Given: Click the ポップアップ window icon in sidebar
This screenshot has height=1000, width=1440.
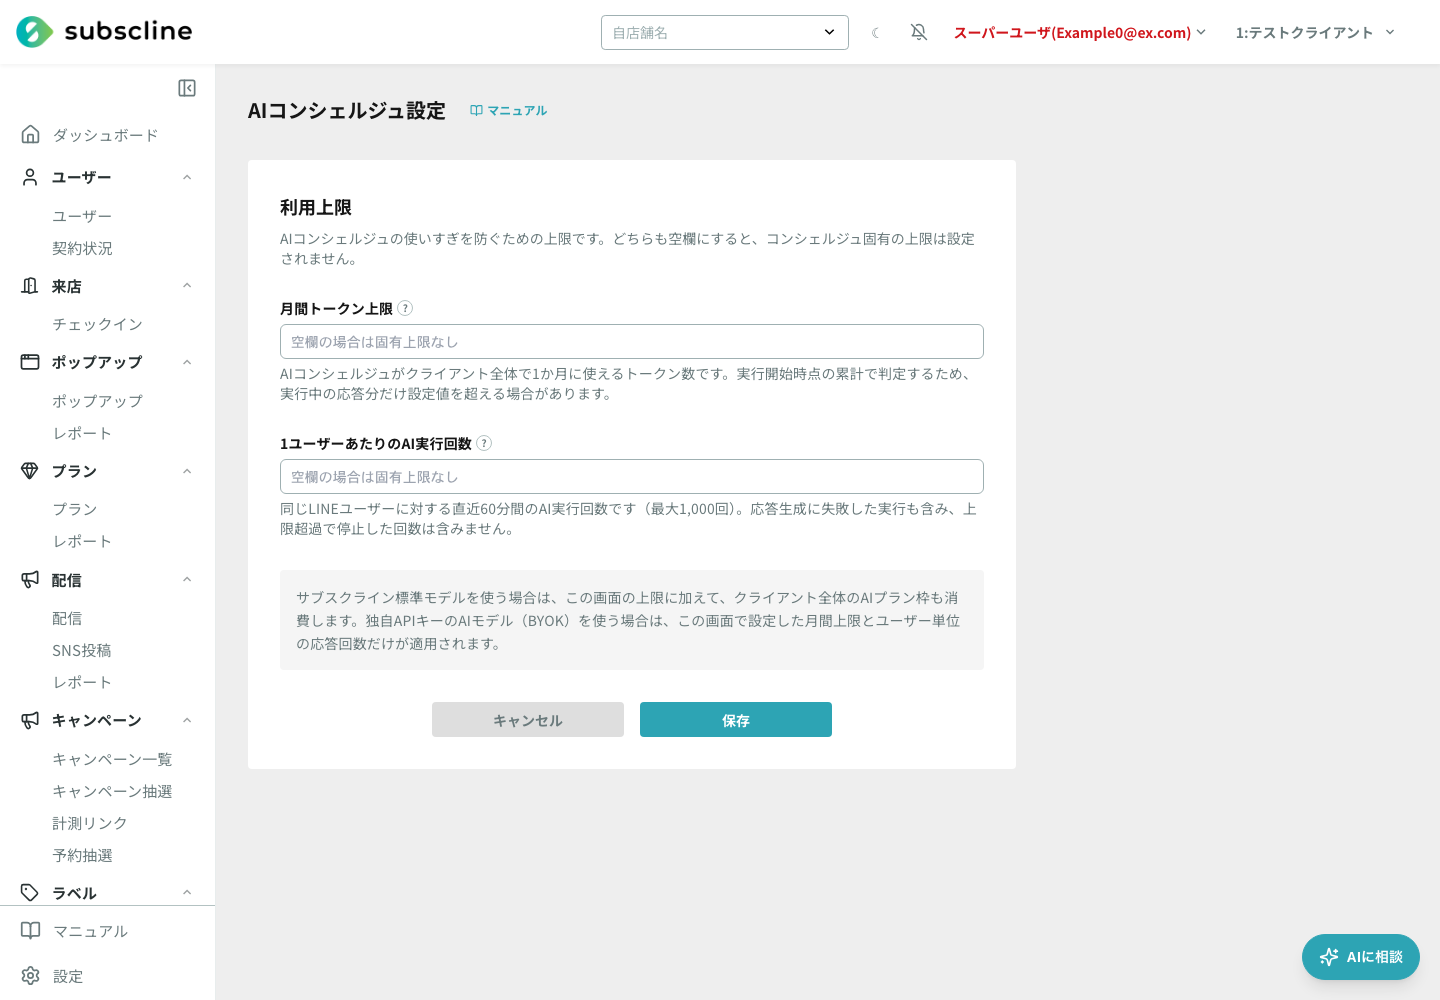Looking at the screenshot, I should point(30,362).
